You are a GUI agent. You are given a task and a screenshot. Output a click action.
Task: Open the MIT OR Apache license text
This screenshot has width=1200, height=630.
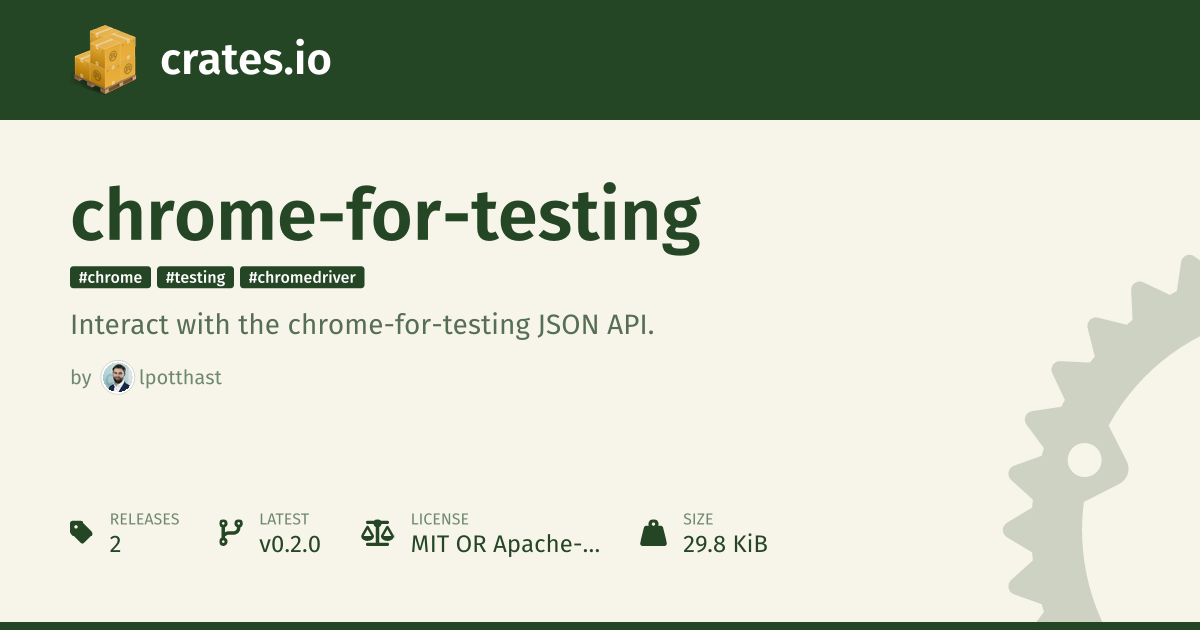pos(505,544)
